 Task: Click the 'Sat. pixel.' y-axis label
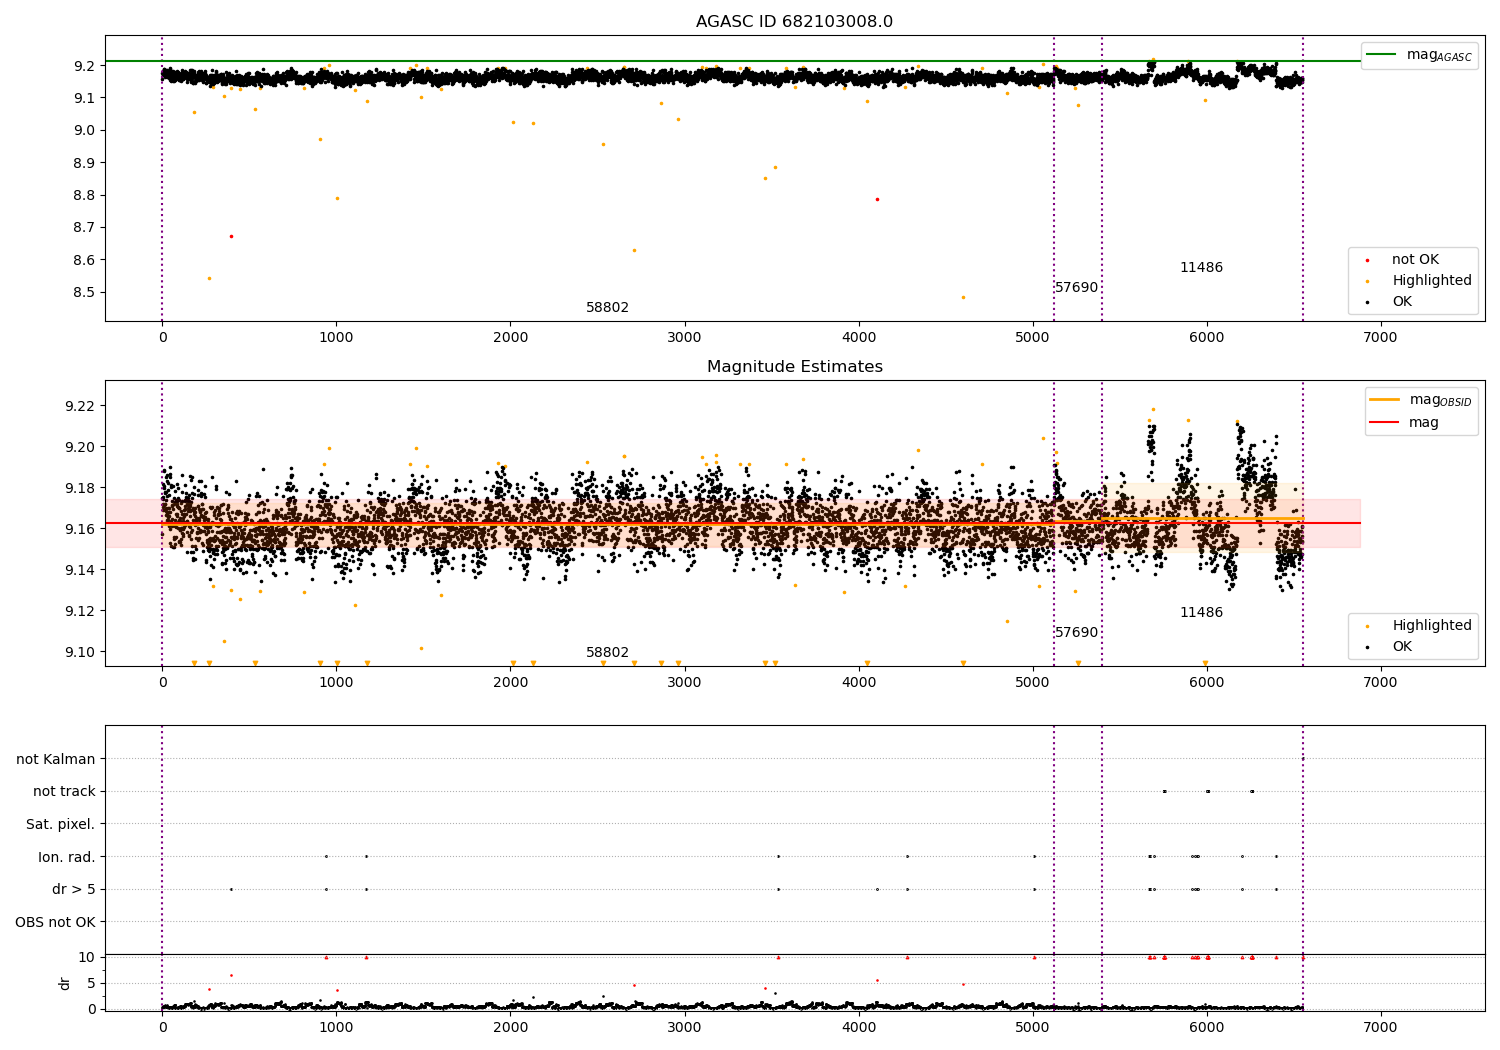point(61,824)
